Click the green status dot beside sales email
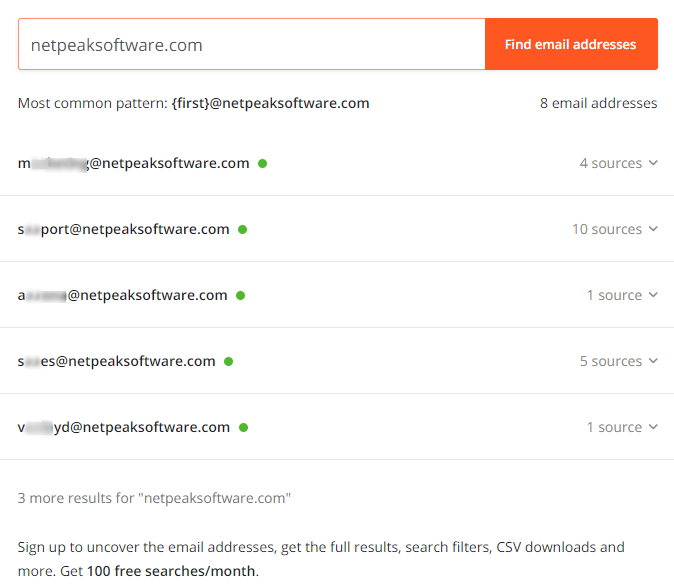Viewport: 674px width, 587px height. click(x=229, y=361)
